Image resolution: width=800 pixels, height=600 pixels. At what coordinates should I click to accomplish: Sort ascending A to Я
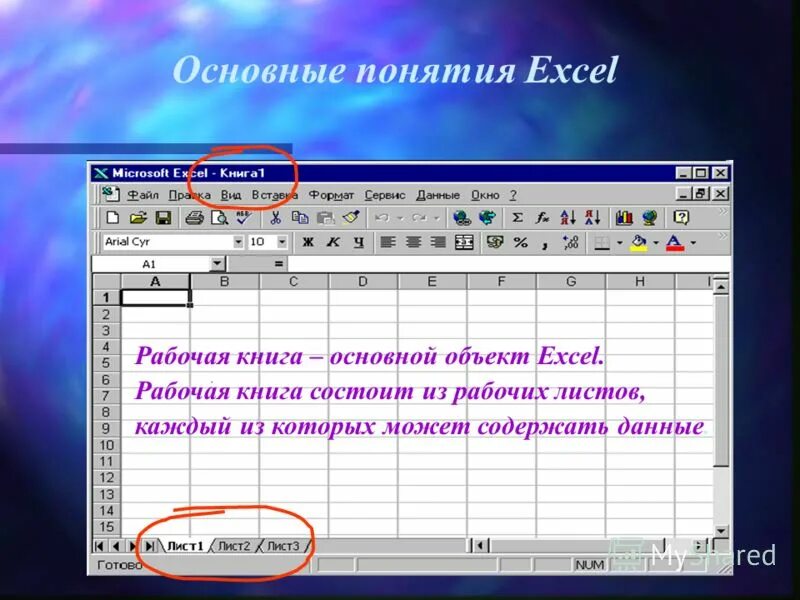point(568,218)
